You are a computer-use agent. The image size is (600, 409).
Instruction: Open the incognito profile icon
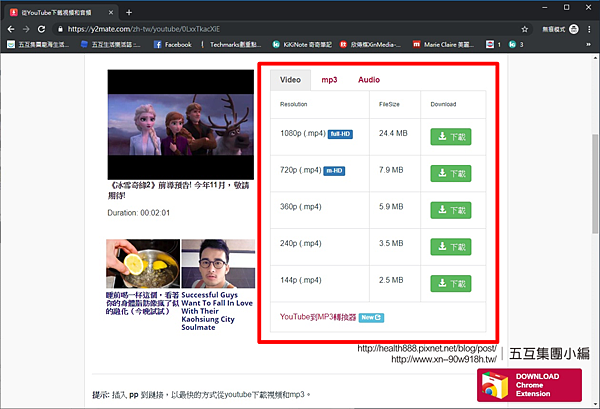(574, 29)
